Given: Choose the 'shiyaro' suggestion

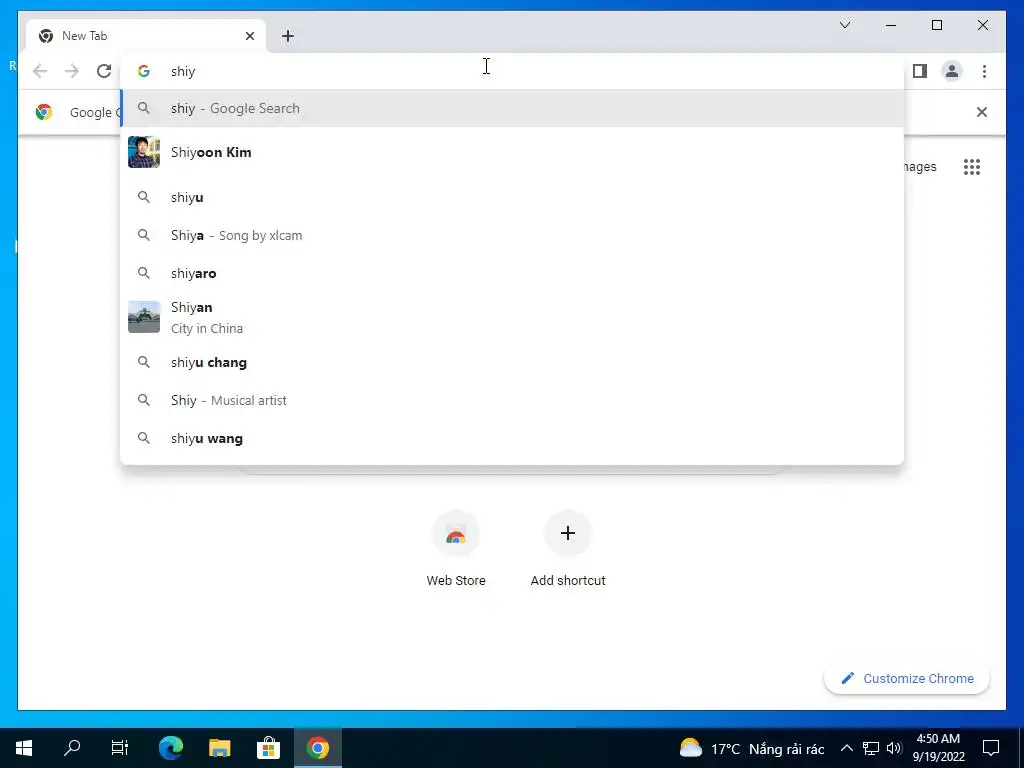Looking at the screenshot, I should [512, 273].
